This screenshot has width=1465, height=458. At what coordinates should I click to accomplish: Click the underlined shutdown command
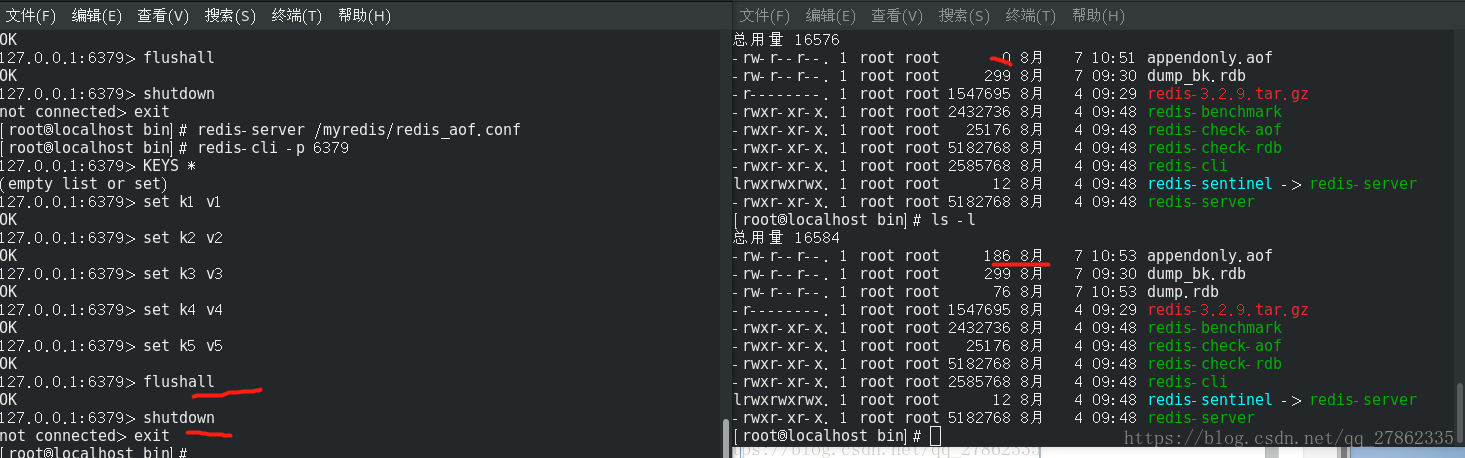point(179,418)
